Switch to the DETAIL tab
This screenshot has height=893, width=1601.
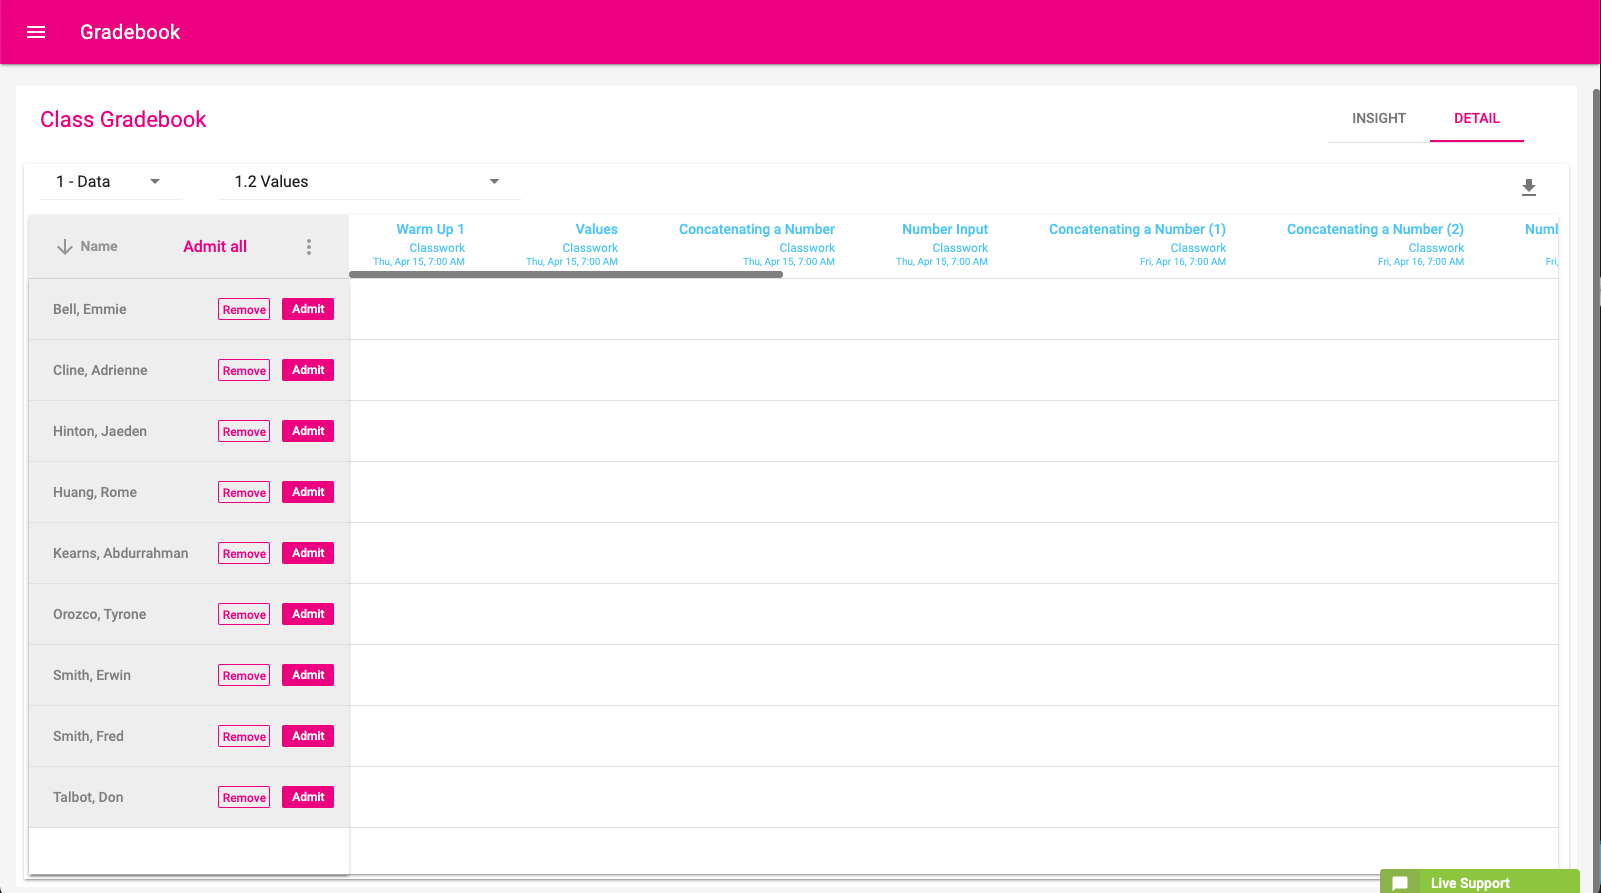point(1477,118)
